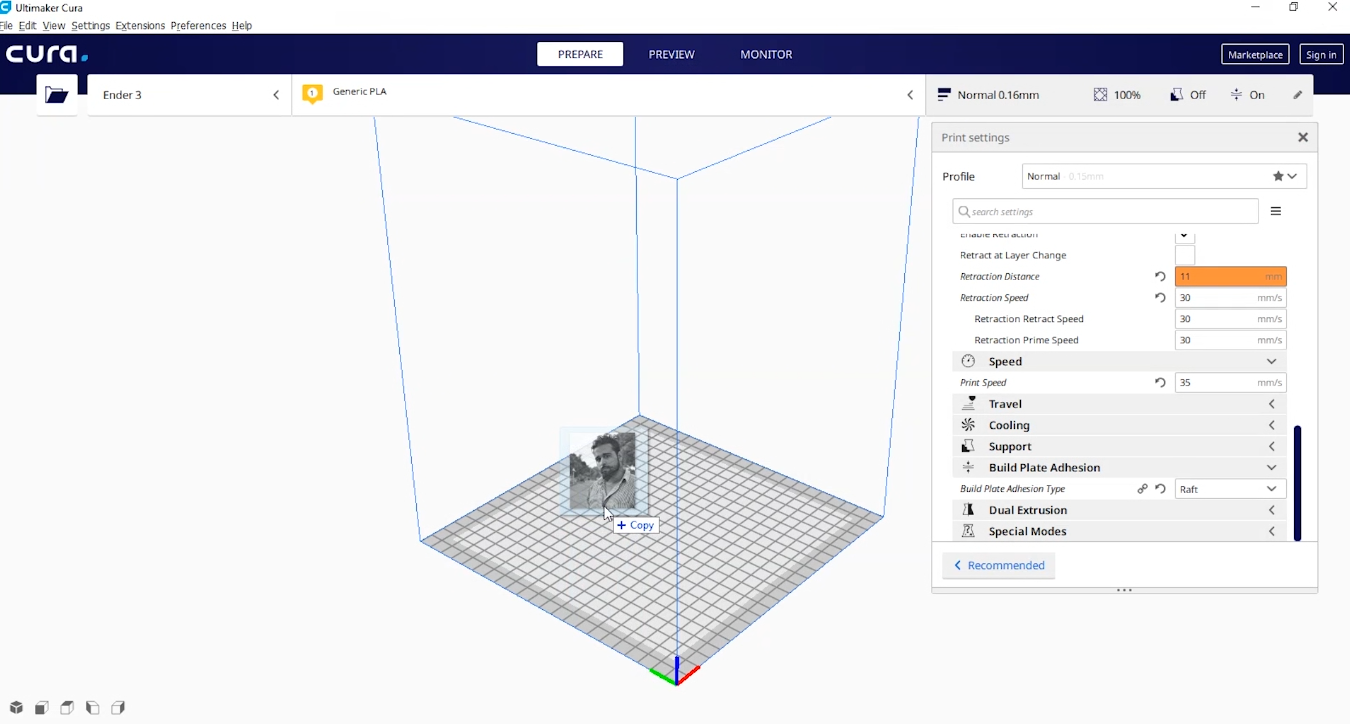Open the Preferences menu
1350x724 pixels.
coord(198,25)
